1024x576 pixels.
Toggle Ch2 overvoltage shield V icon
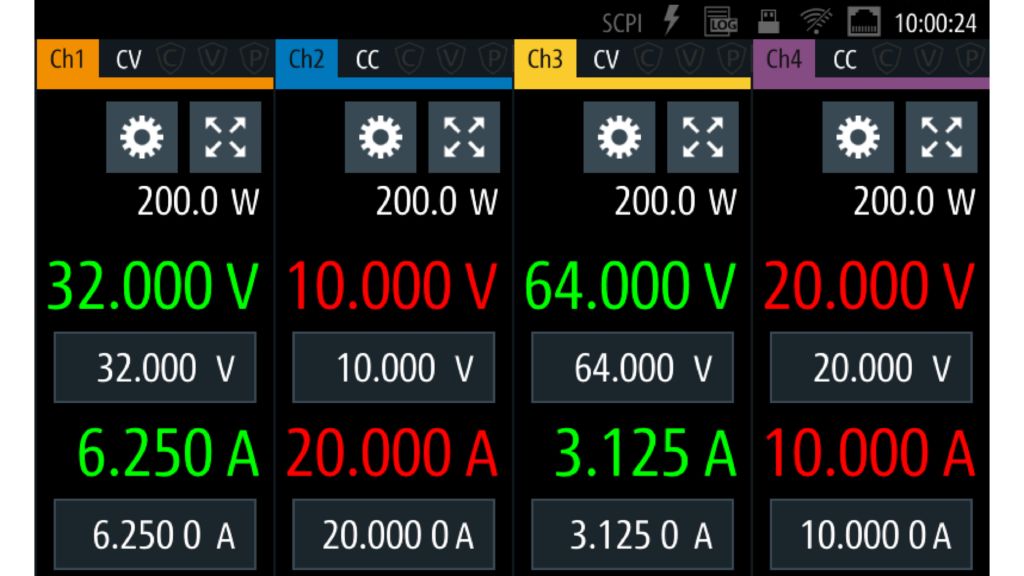click(x=450, y=60)
